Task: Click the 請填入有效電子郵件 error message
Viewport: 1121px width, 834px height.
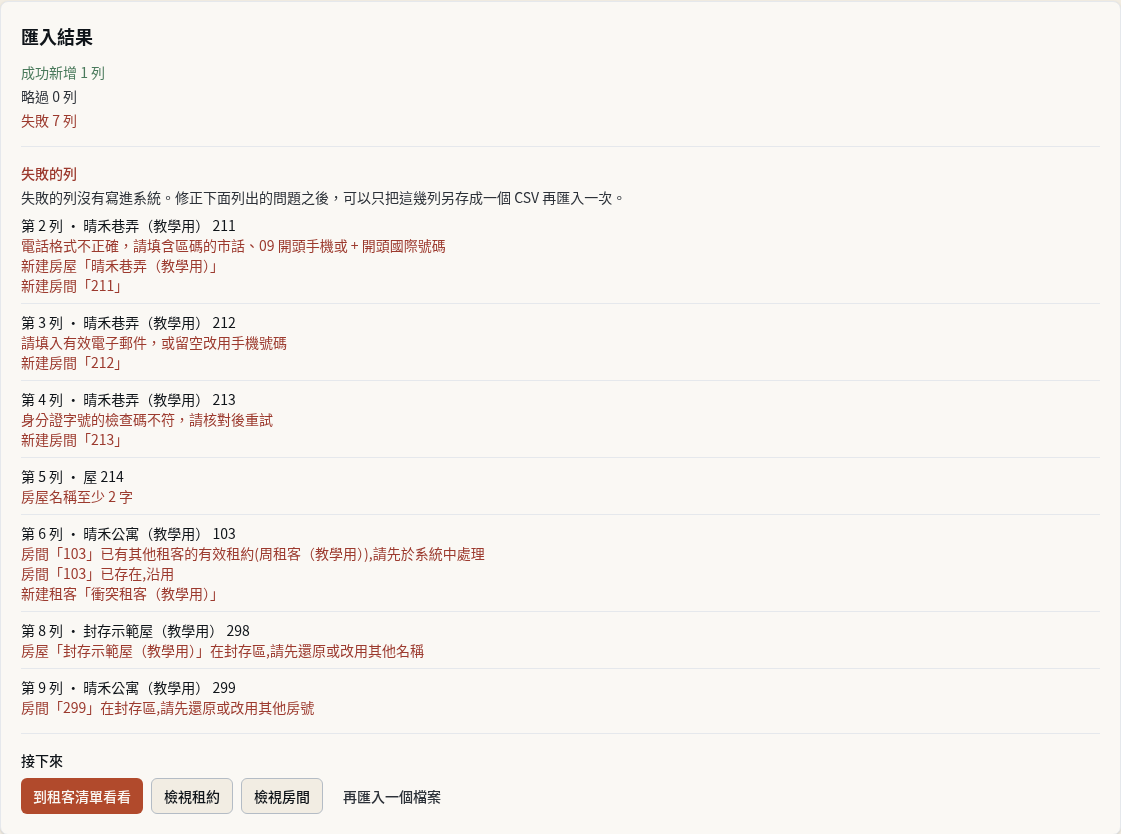Action: click(154, 344)
